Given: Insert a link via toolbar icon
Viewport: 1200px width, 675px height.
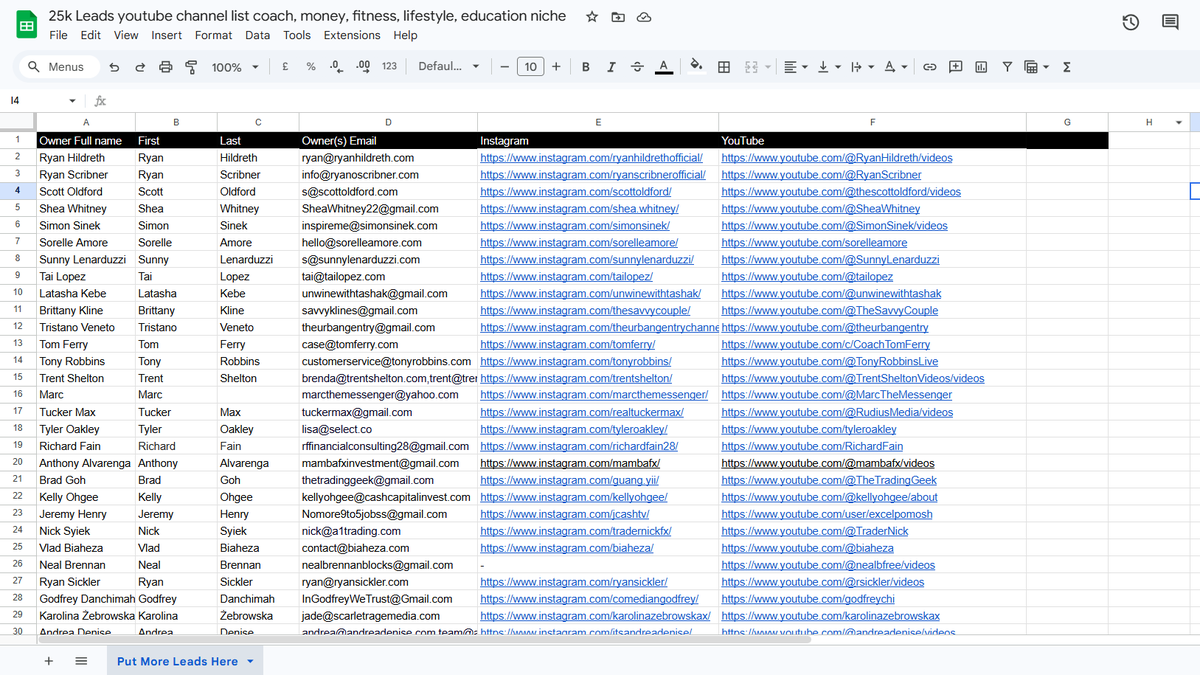Looking at the screenshot, I should pyautogui.click(x=929, y=67).
